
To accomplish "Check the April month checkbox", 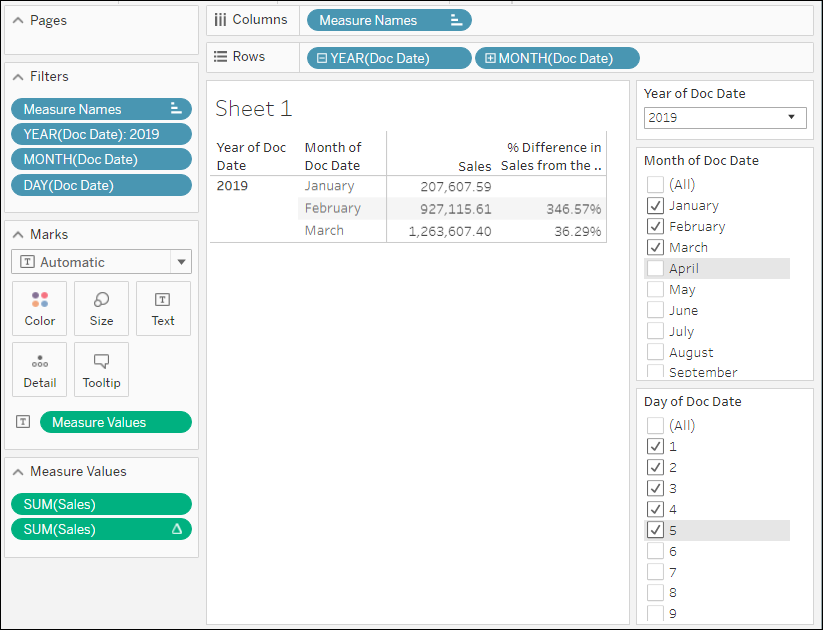I will [x=655, y=268].
